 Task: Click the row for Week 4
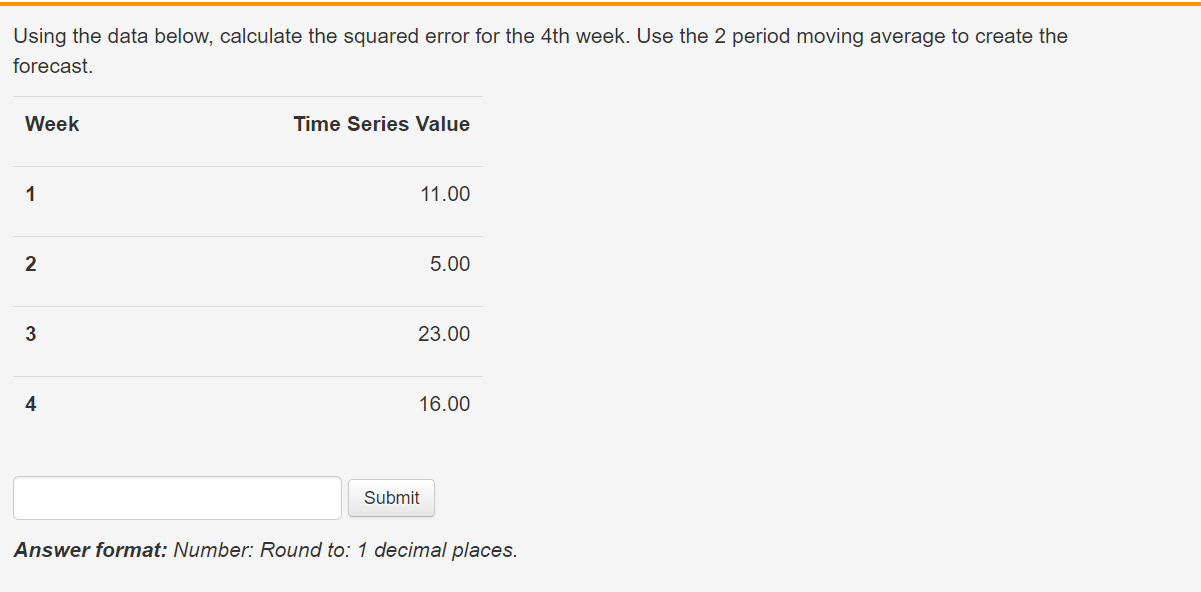point(246,404)
